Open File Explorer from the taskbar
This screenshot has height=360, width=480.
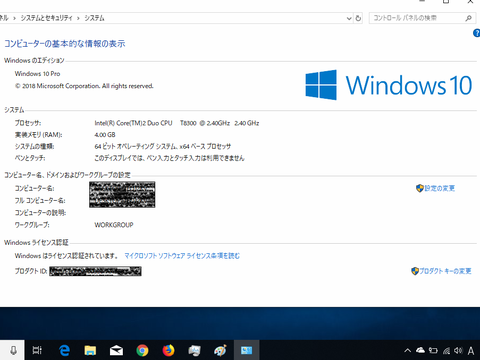coord(90,350)
